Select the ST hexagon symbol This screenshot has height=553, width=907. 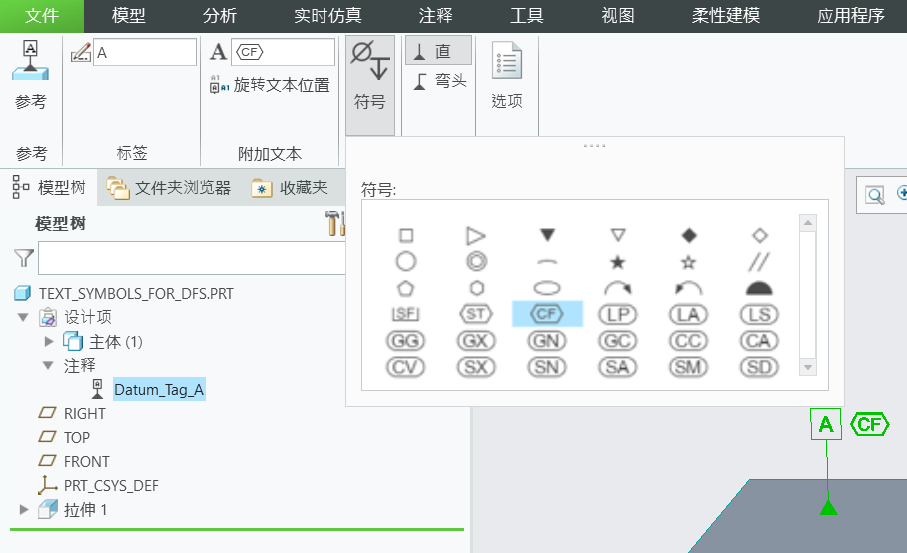tap(475, 314)
